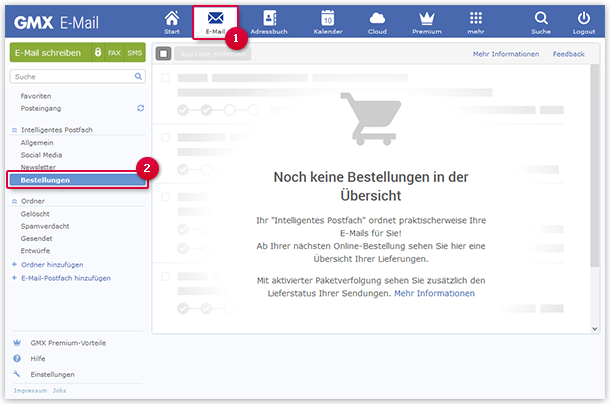Click the Feedback link

(568, 54)
